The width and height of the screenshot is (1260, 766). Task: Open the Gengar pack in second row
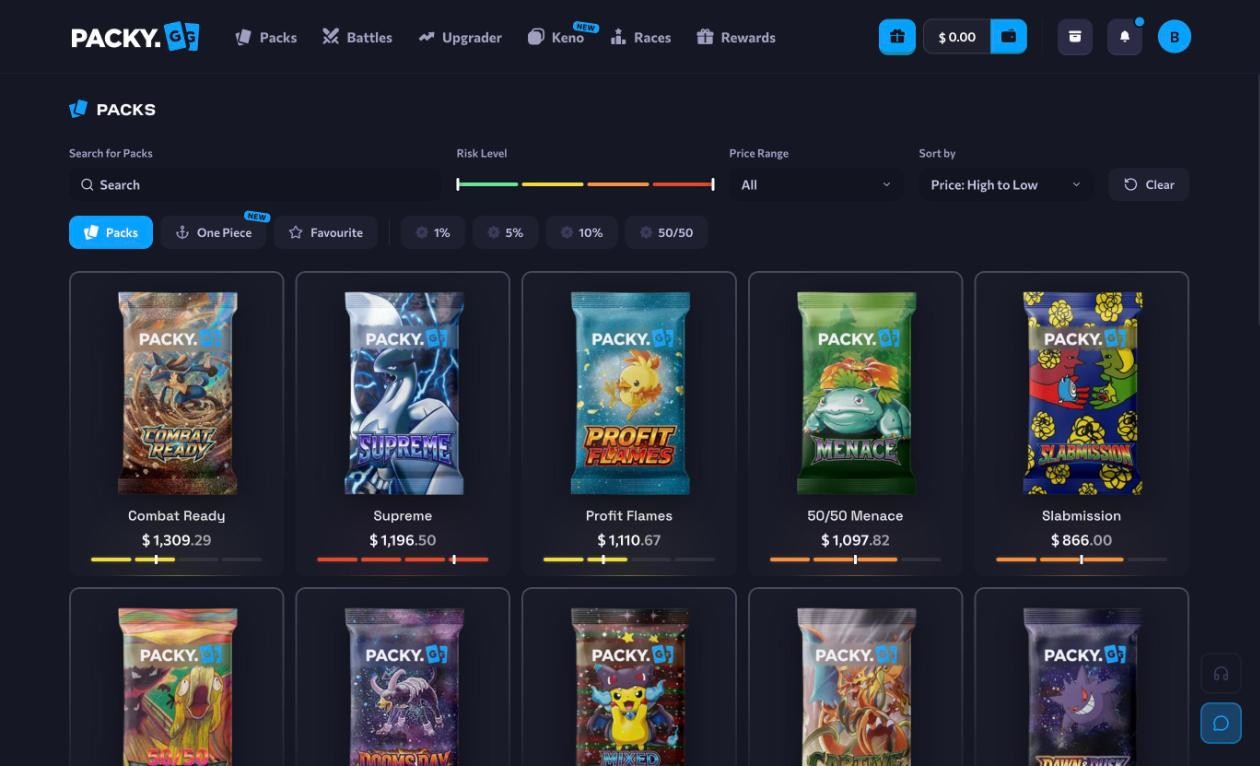[x=1082, y=687]
